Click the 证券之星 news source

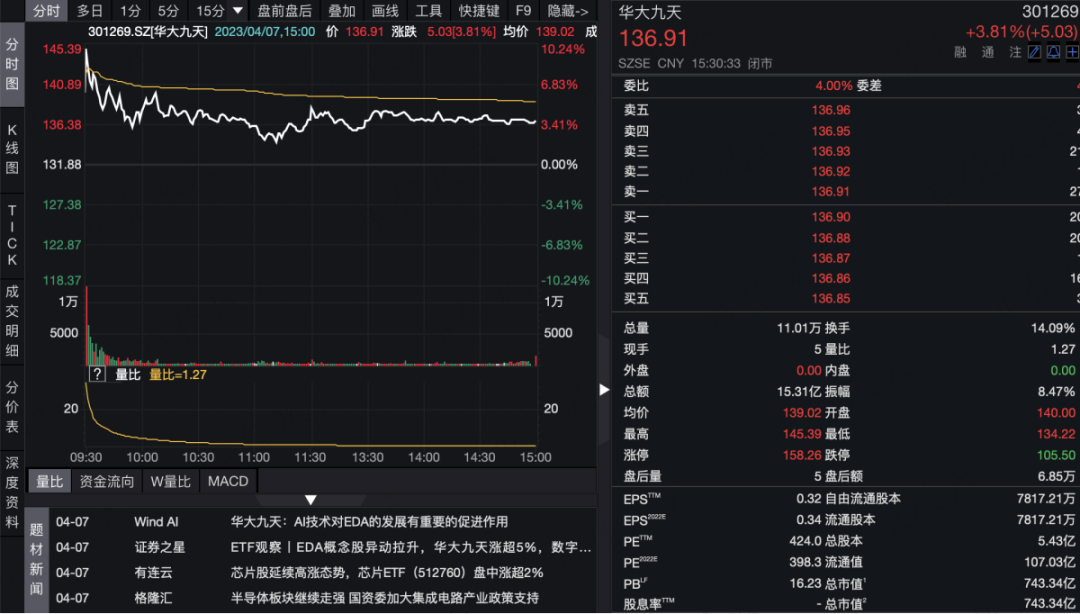[160, 547]
